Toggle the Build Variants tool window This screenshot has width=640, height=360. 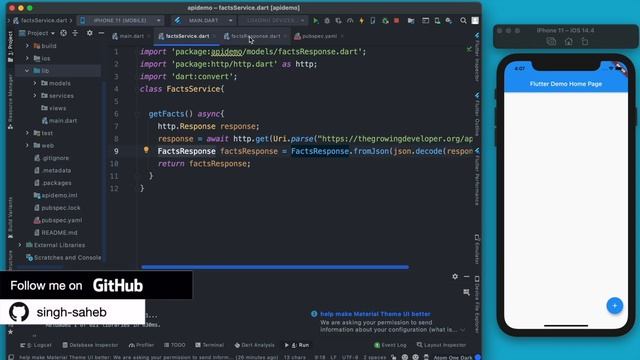11,218
